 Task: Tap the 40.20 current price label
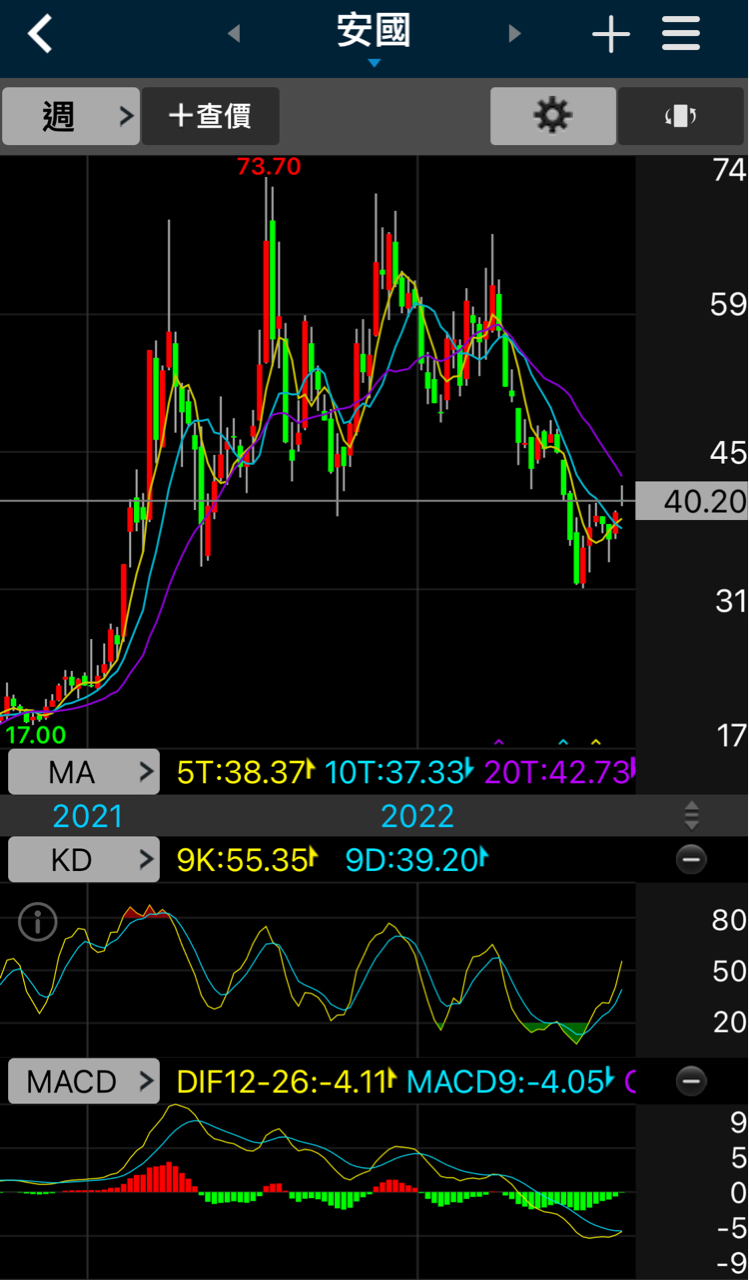click(x=692, y=500)
